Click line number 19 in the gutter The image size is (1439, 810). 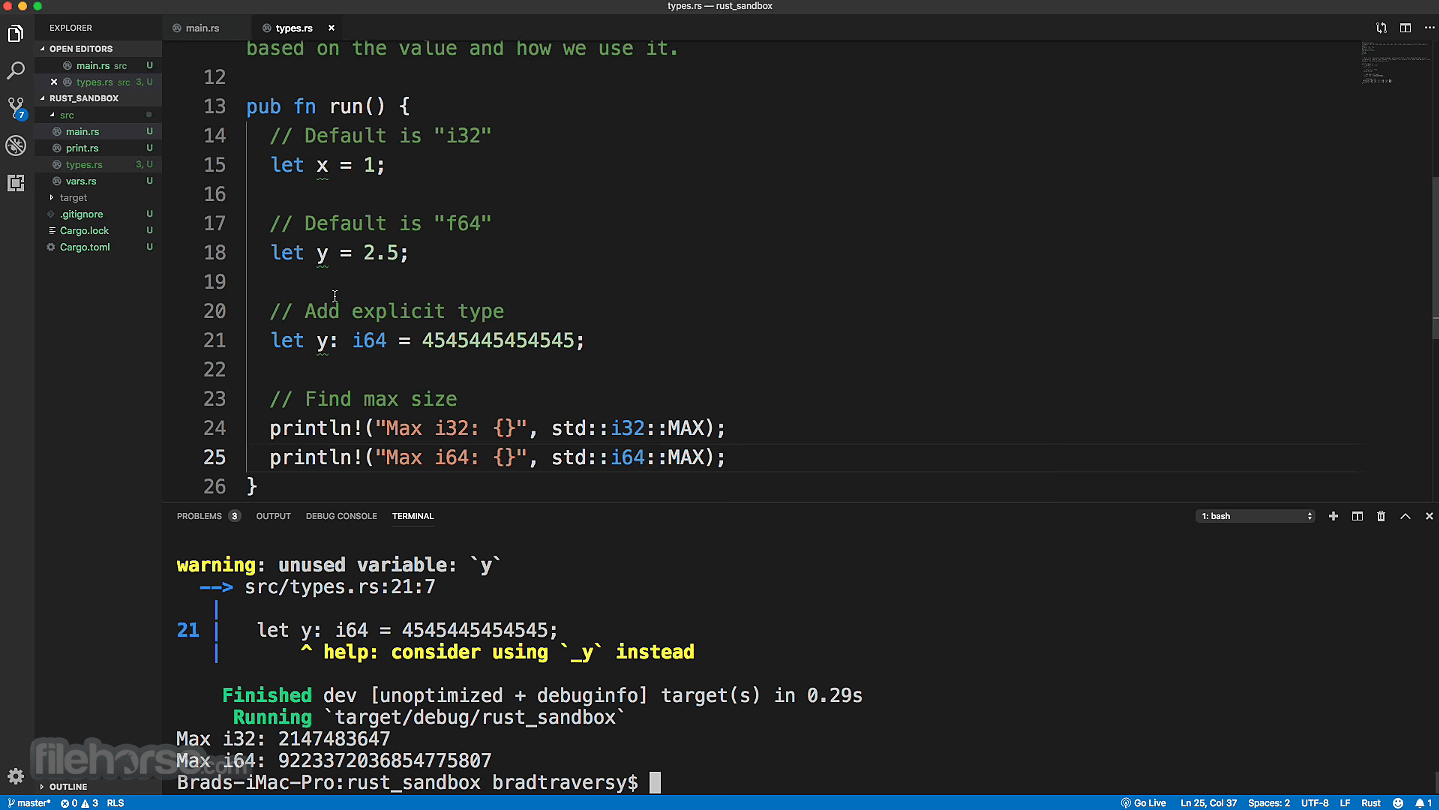coord(215,282)
